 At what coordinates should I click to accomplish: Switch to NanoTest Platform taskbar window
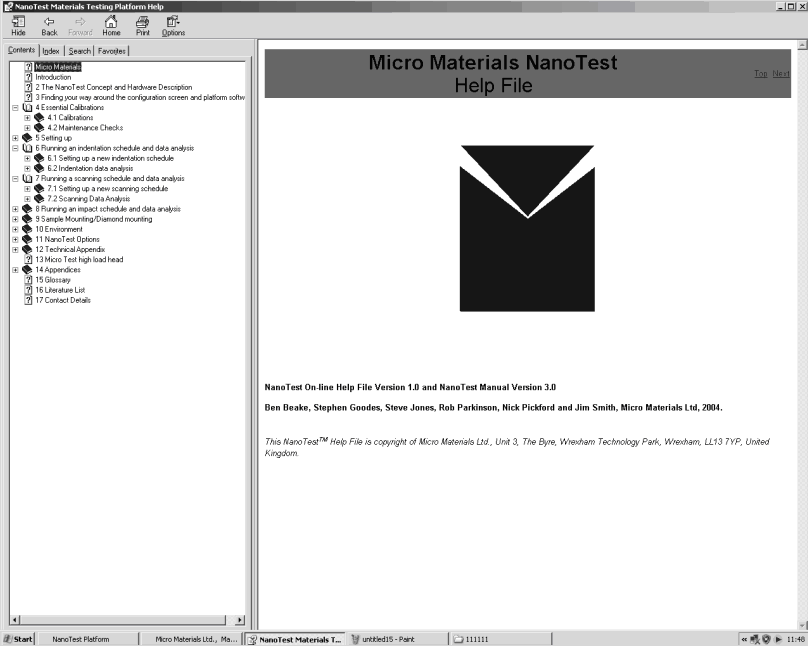point(88,639)
